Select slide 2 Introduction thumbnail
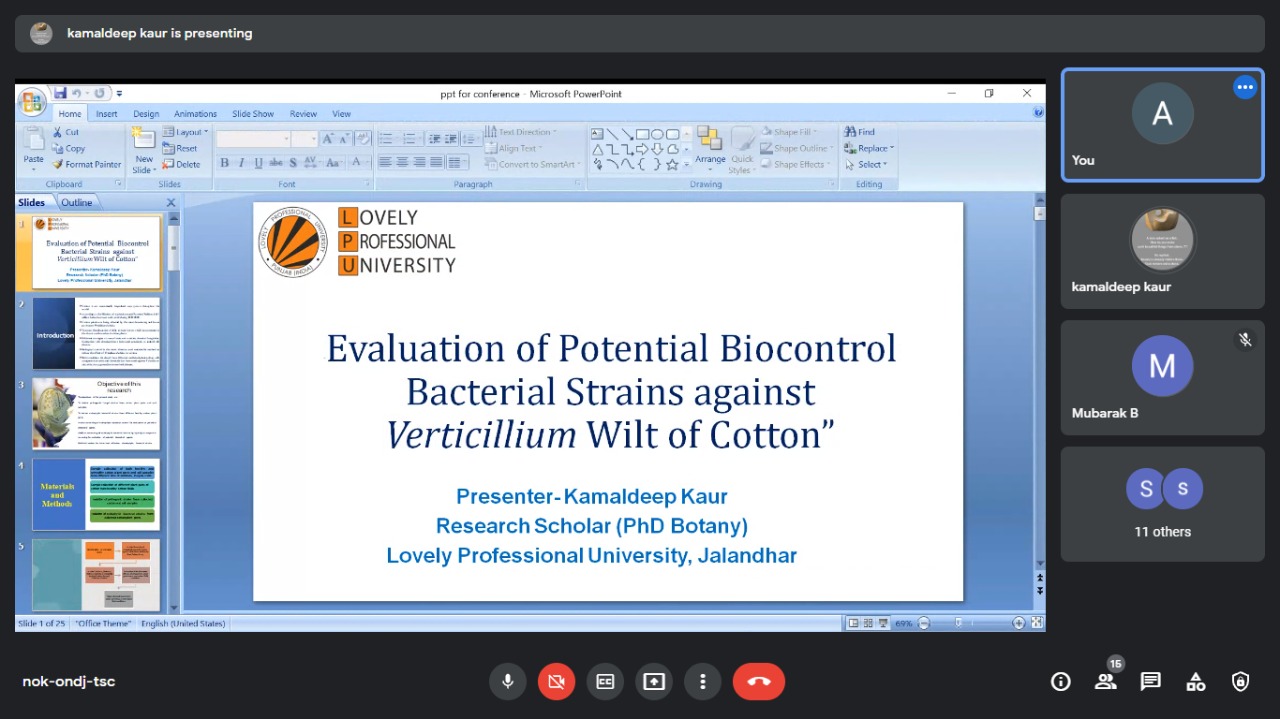Image resolution: width=1280 pixels, height=719 pixels. (x=96, y=335)
